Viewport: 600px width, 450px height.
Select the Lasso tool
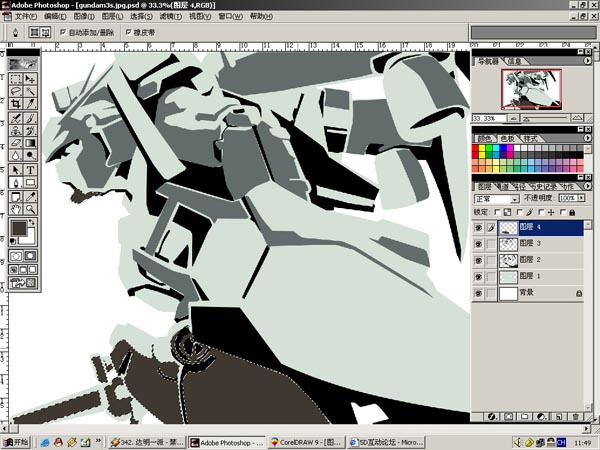(16, 91)
